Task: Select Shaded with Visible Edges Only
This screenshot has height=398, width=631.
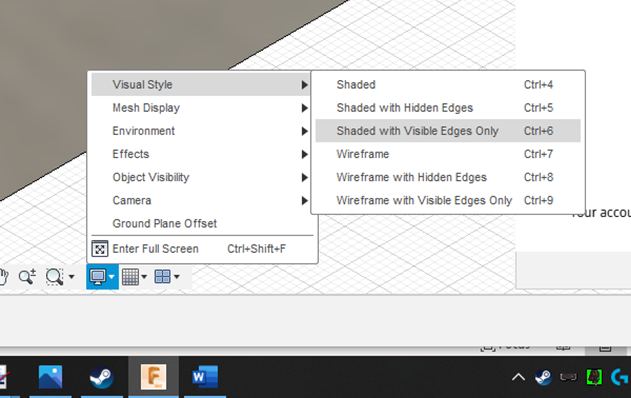Action: [x=448, y=131]
